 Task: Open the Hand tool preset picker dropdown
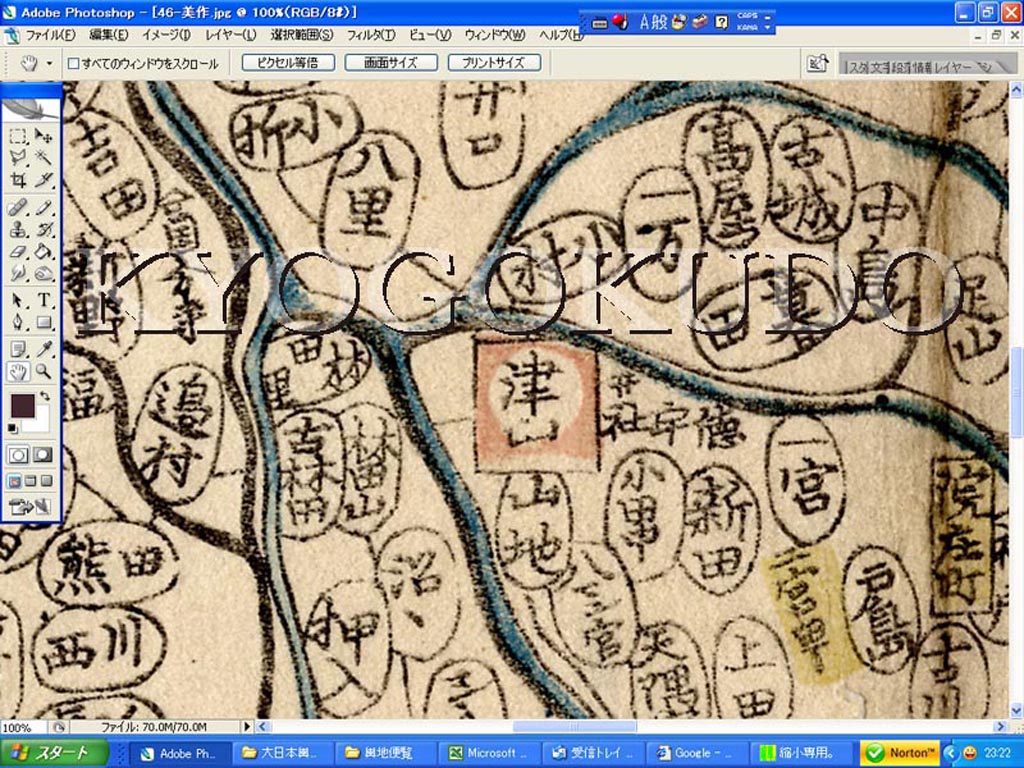(49, 63)
